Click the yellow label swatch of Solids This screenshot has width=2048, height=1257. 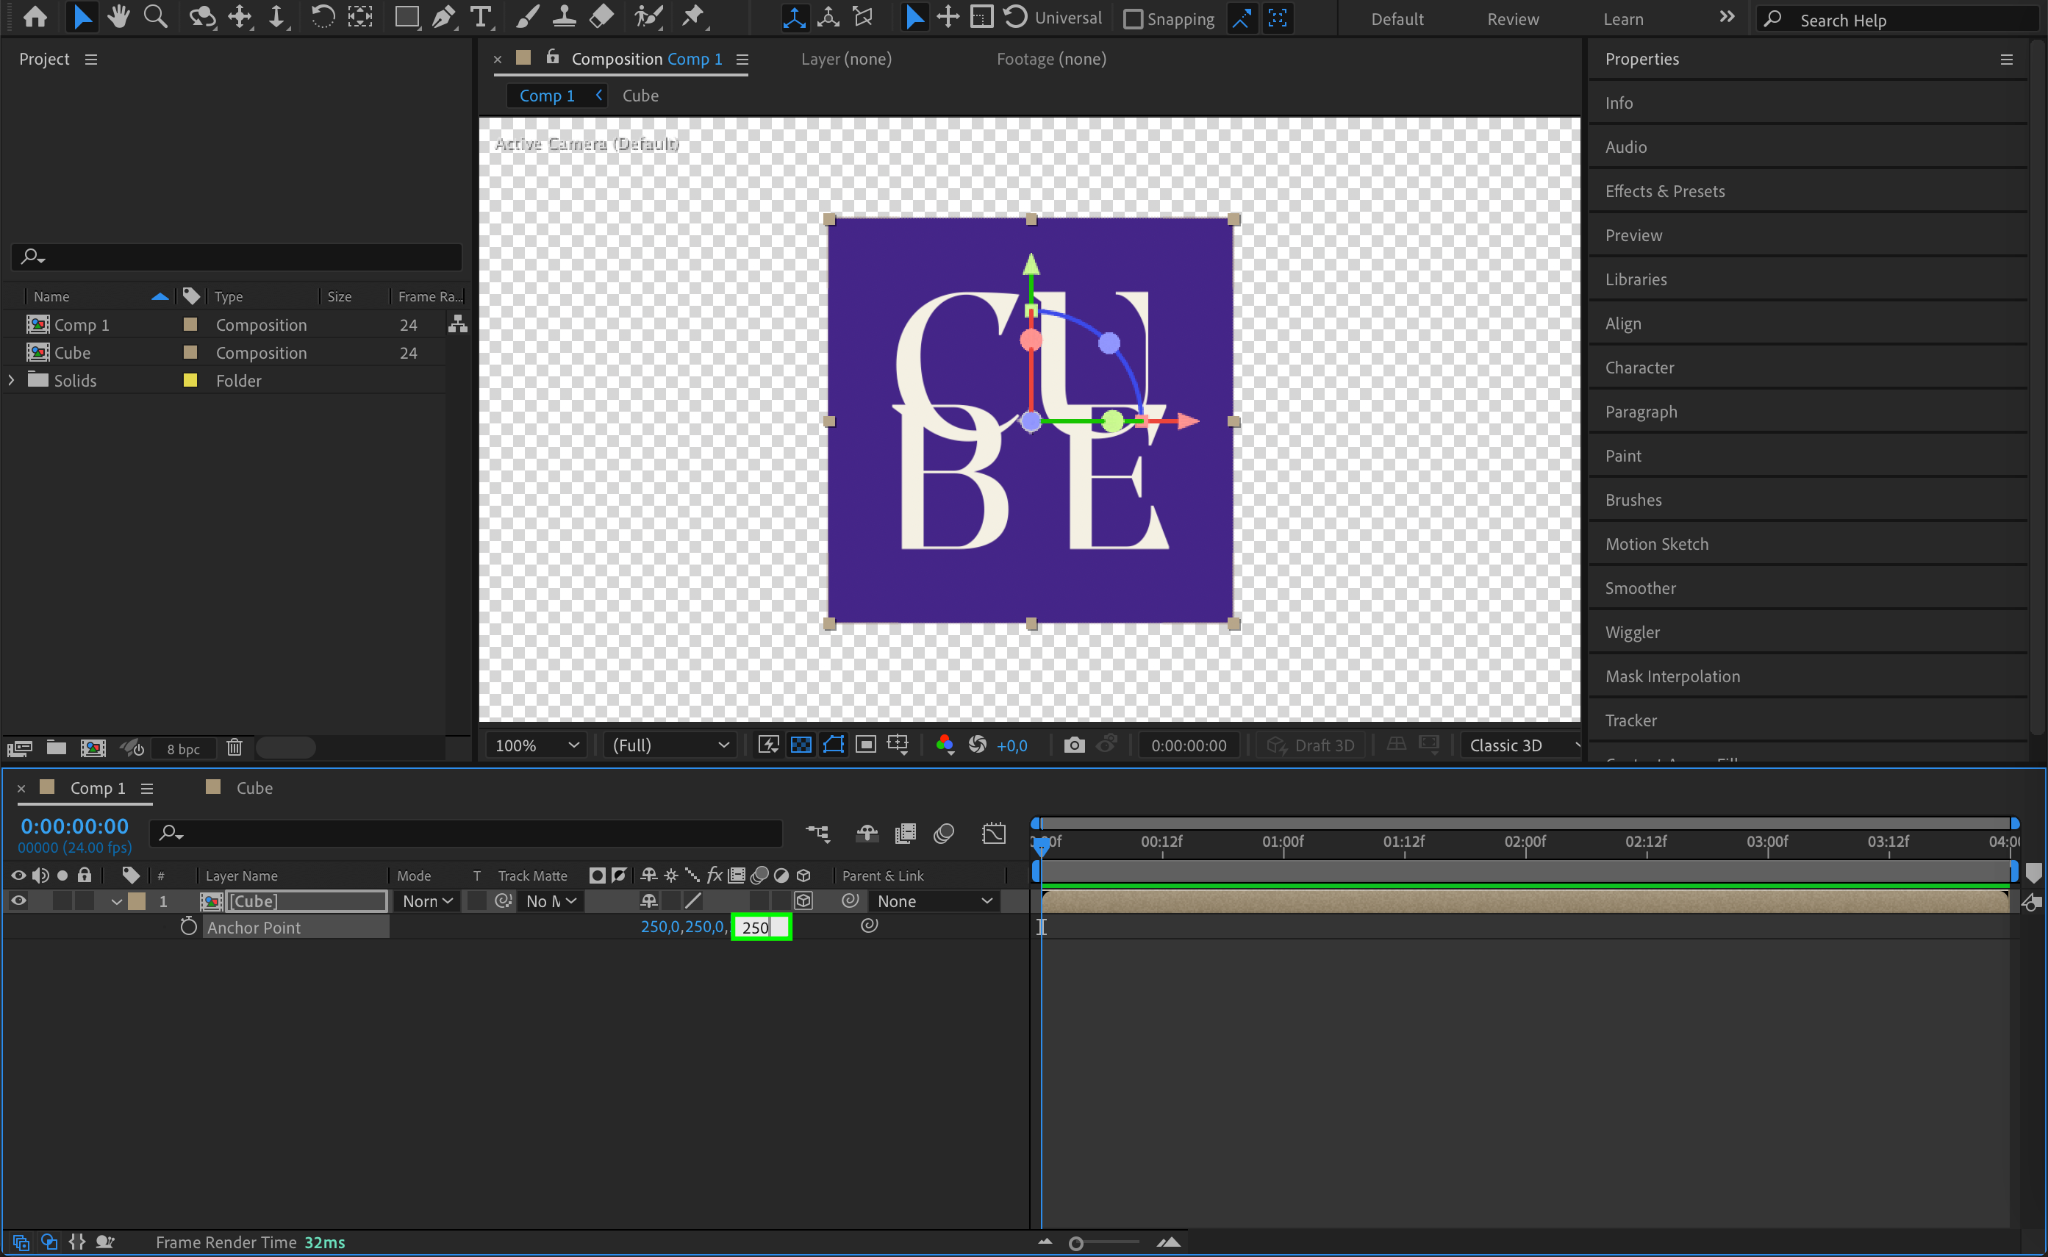[190, 381]
